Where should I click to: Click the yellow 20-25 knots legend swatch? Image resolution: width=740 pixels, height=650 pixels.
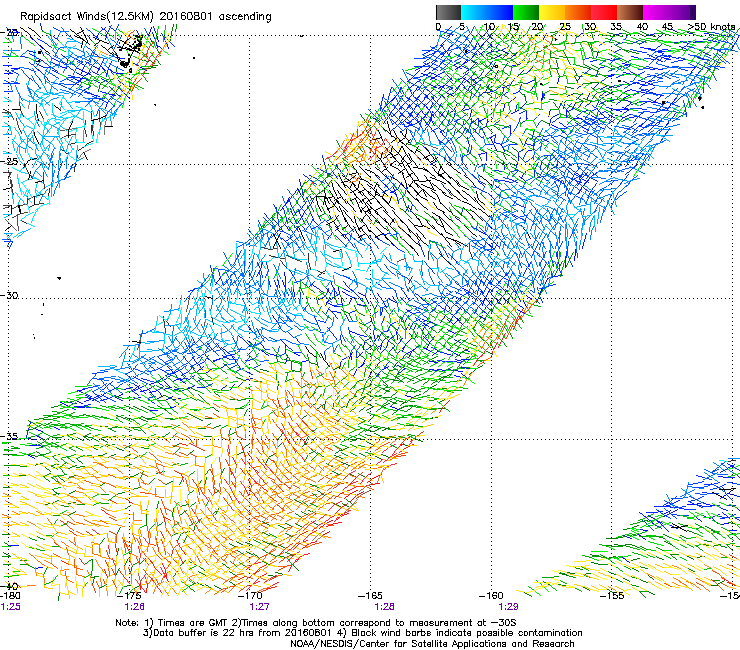pyautogui.click(x=552, y=12)
